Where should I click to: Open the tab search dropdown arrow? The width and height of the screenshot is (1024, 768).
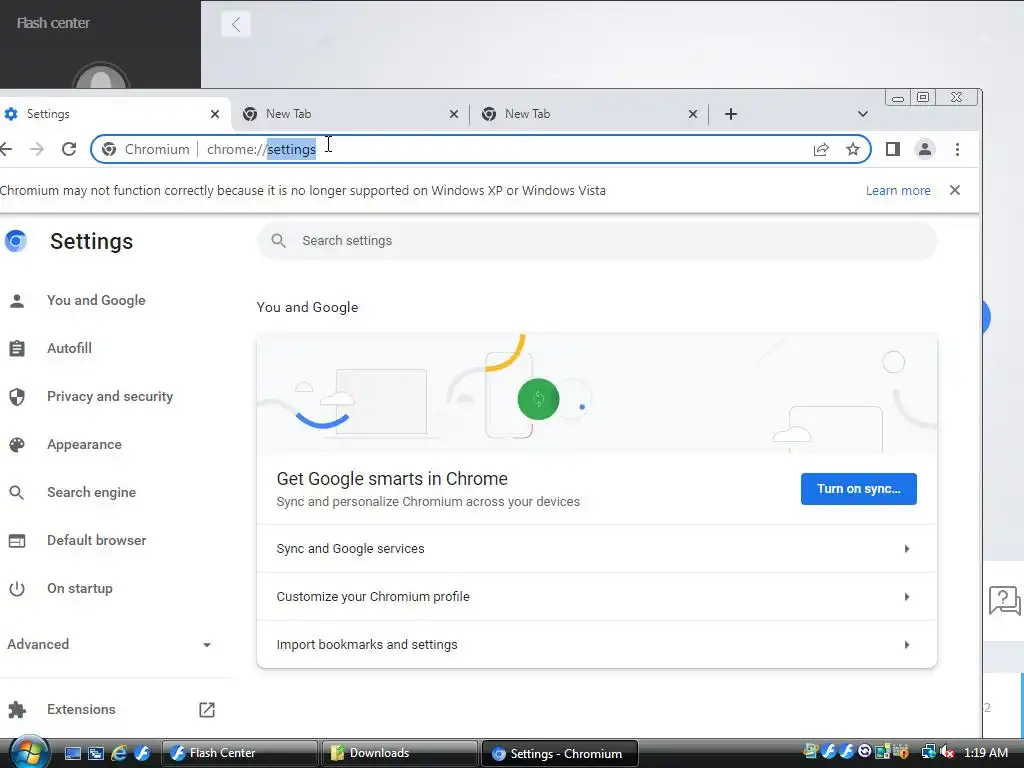click(x=863, y=114)
